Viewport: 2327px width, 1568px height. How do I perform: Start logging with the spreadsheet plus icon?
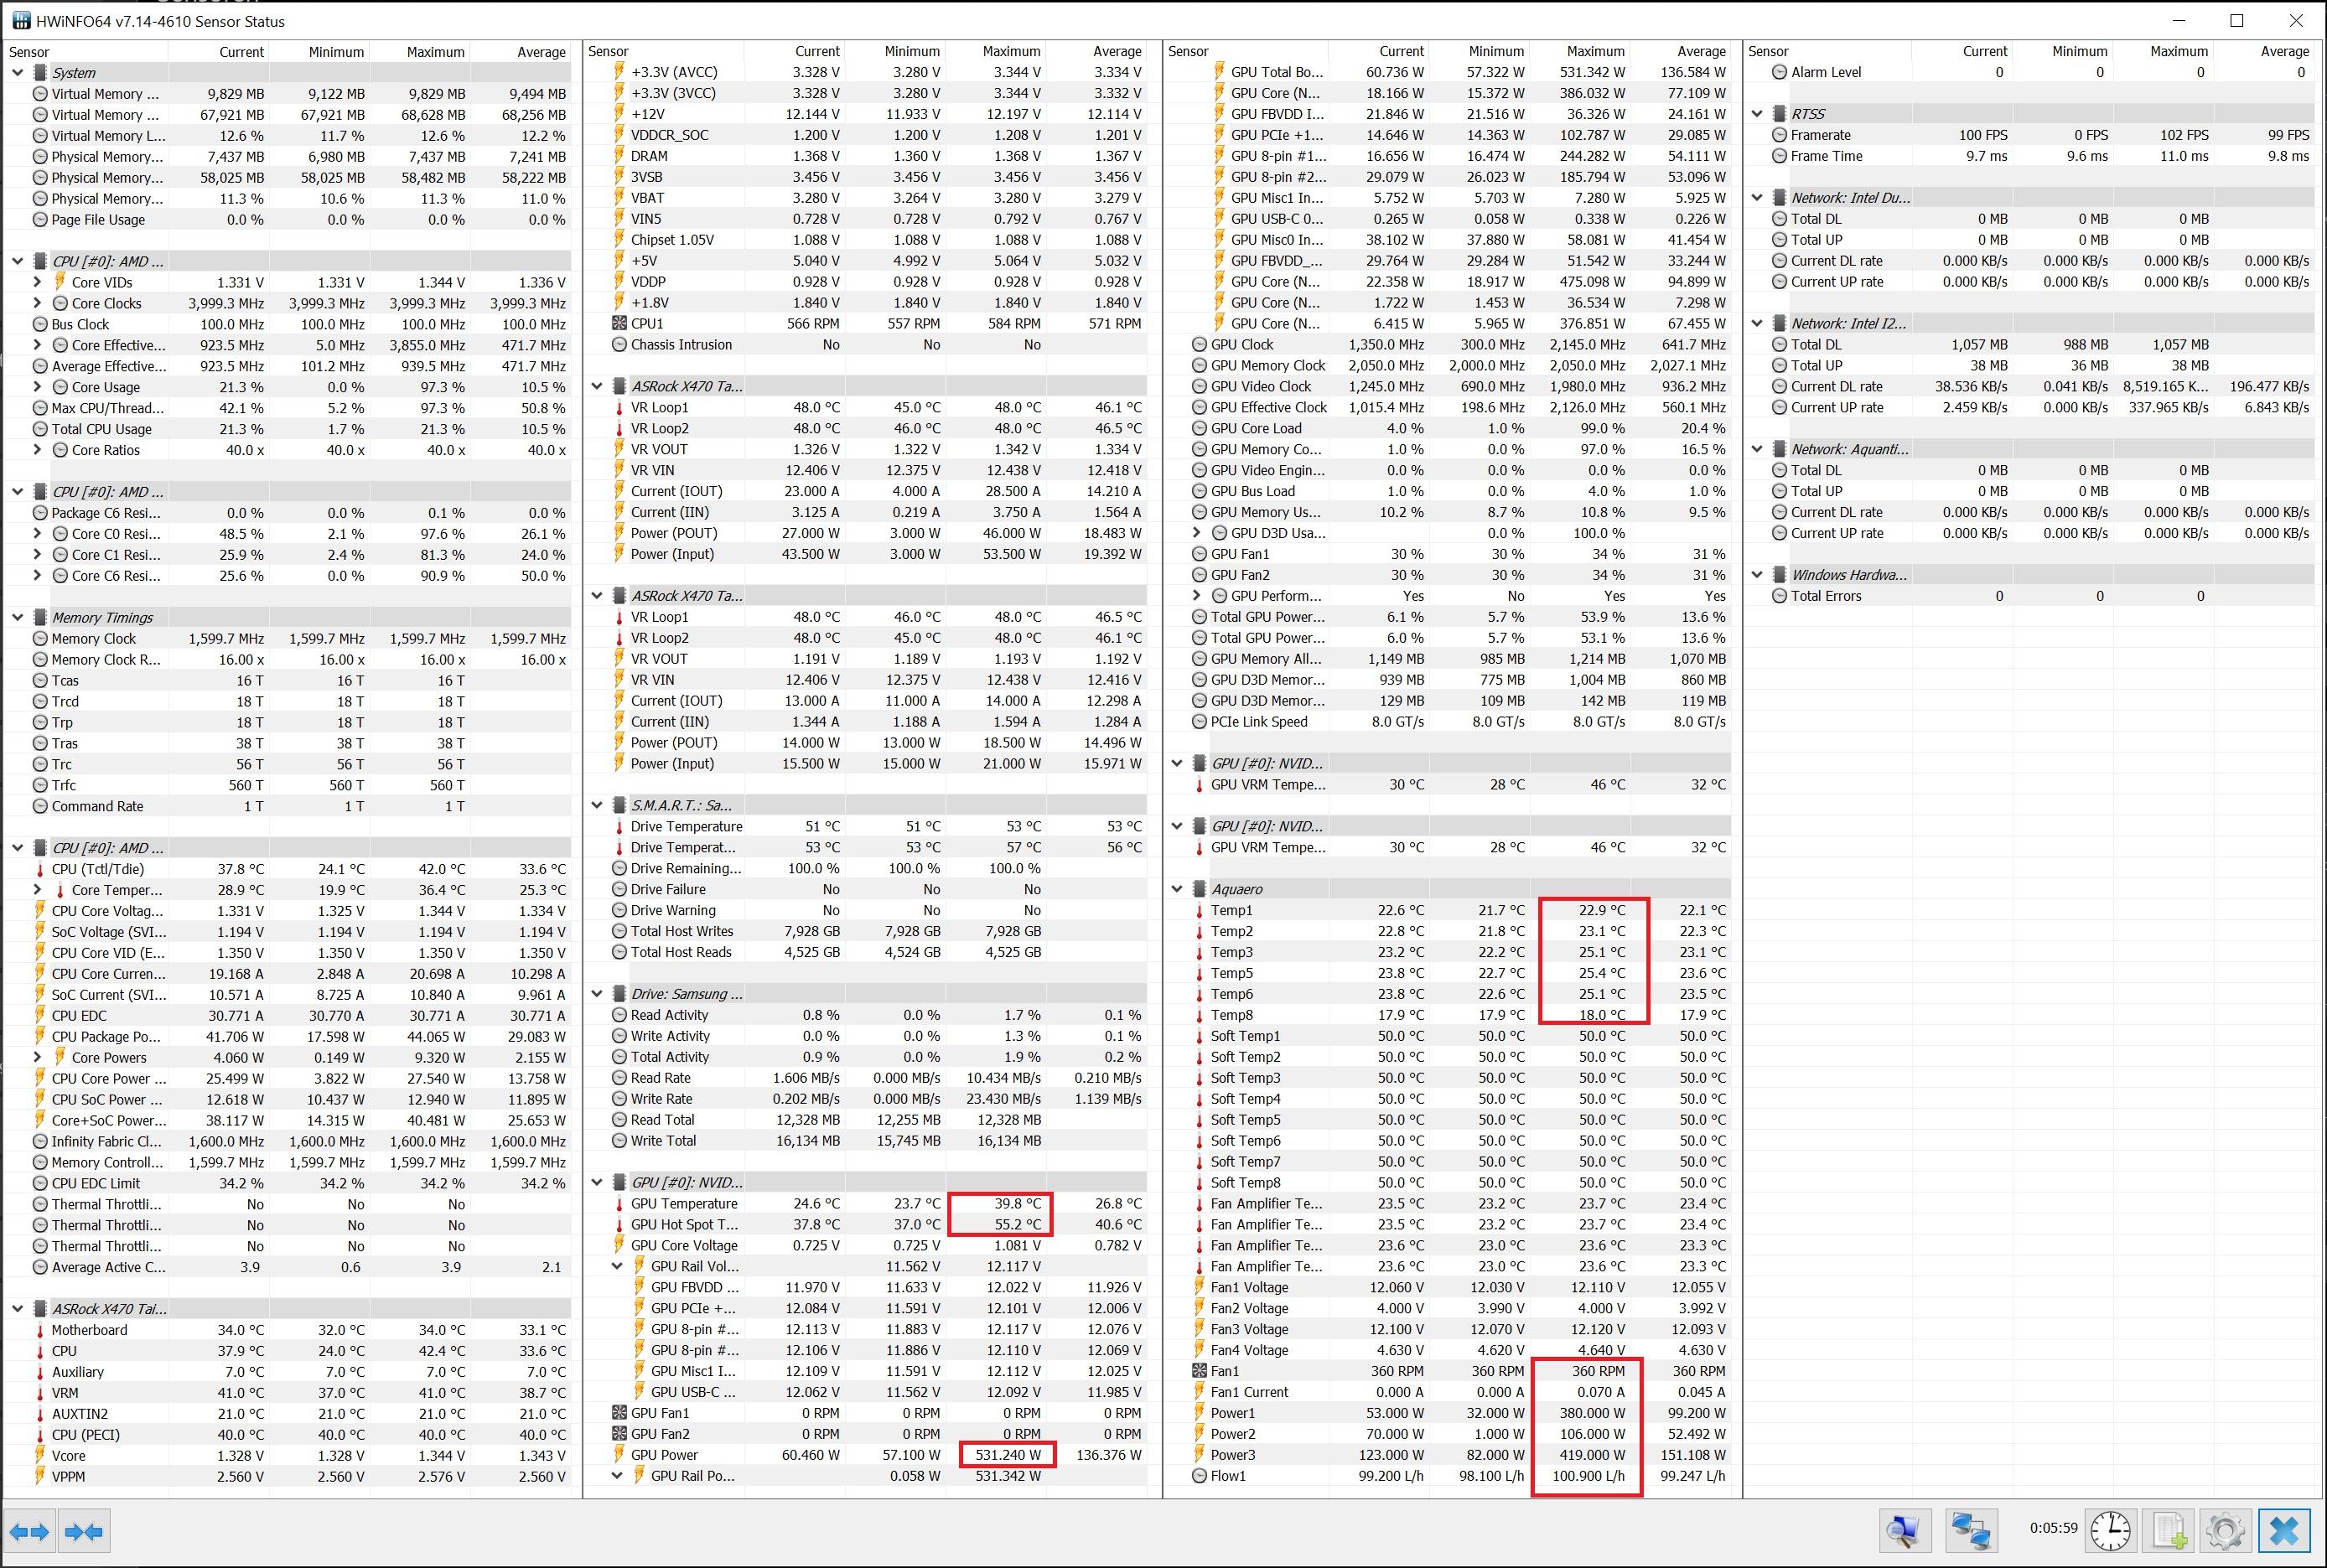click(x=2169, y=1530)
